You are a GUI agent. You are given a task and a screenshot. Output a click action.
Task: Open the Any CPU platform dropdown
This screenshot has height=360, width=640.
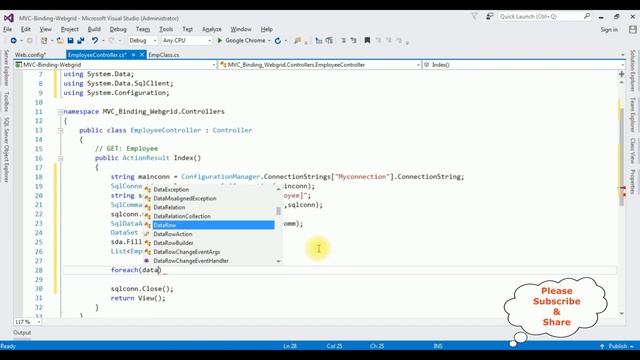pos(187,40)
